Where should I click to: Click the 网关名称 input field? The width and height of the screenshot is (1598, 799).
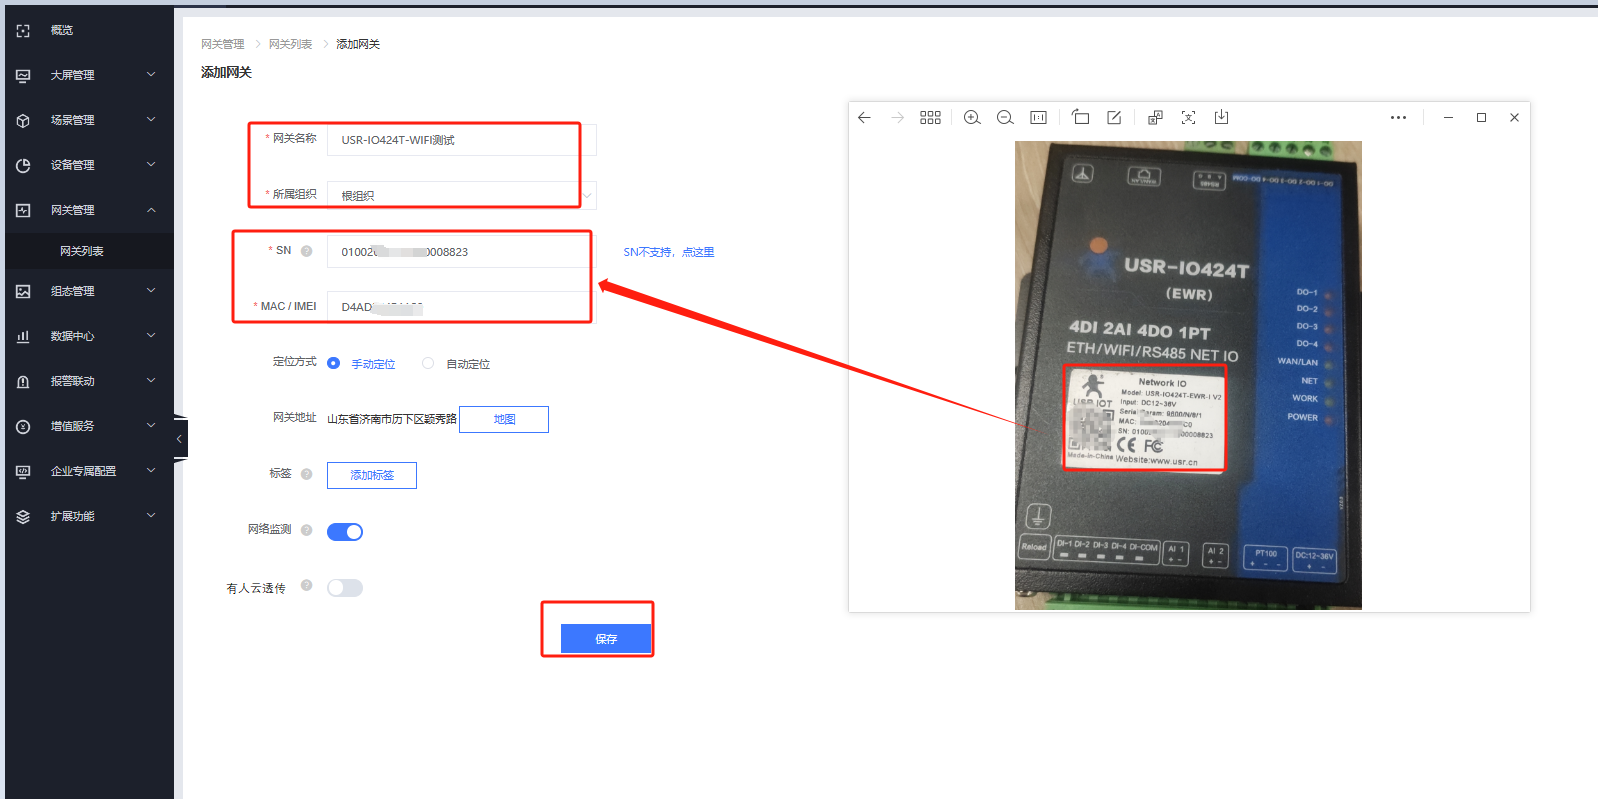pyautogui.click(x=462, y=140)
